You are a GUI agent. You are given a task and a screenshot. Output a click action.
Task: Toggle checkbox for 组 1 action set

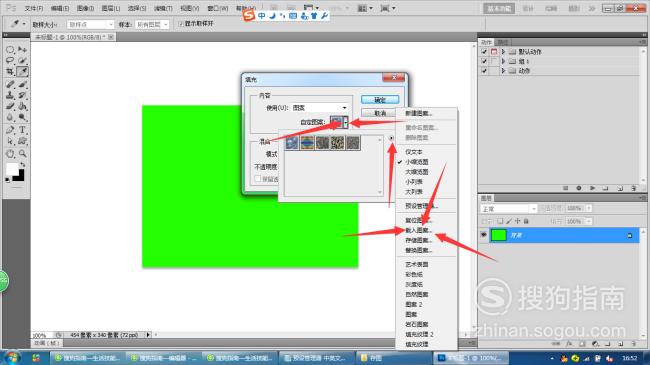click(484, 61)
